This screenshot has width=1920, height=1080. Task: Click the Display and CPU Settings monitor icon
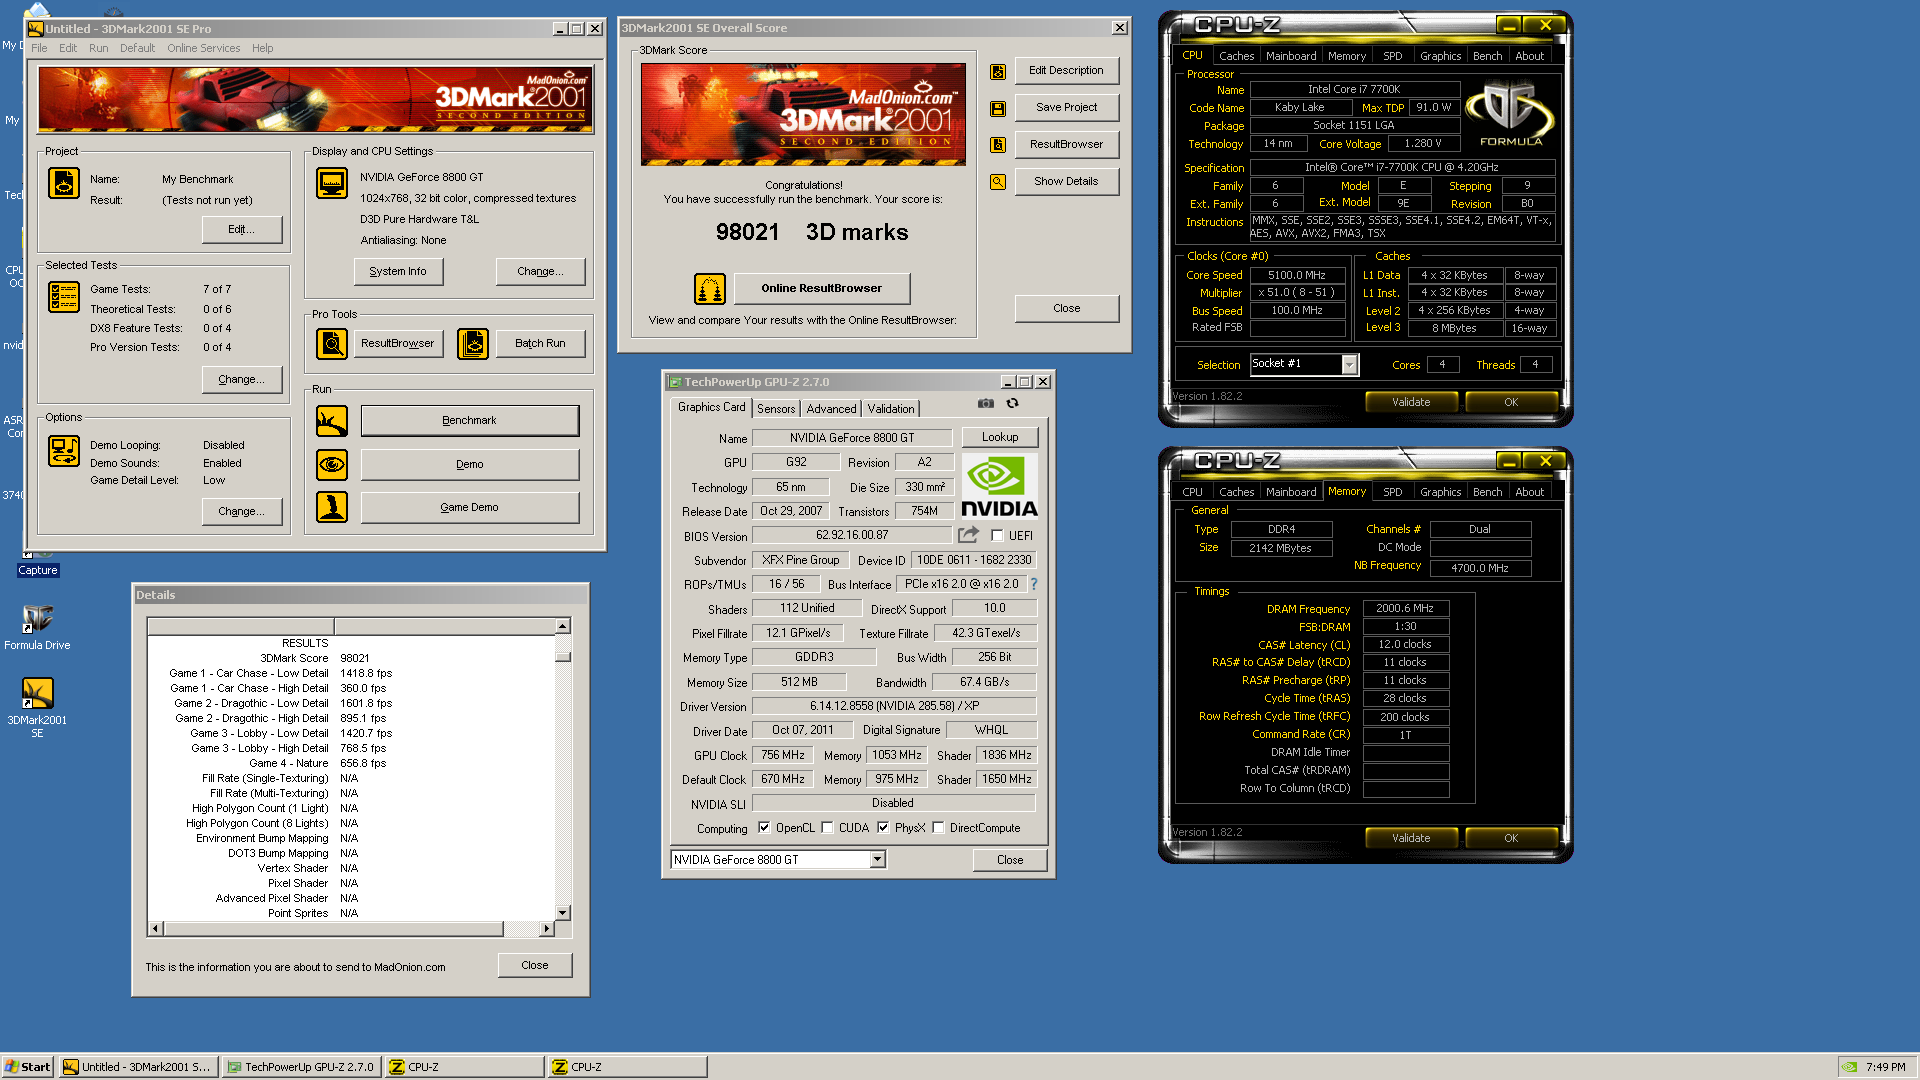point(332,183)
